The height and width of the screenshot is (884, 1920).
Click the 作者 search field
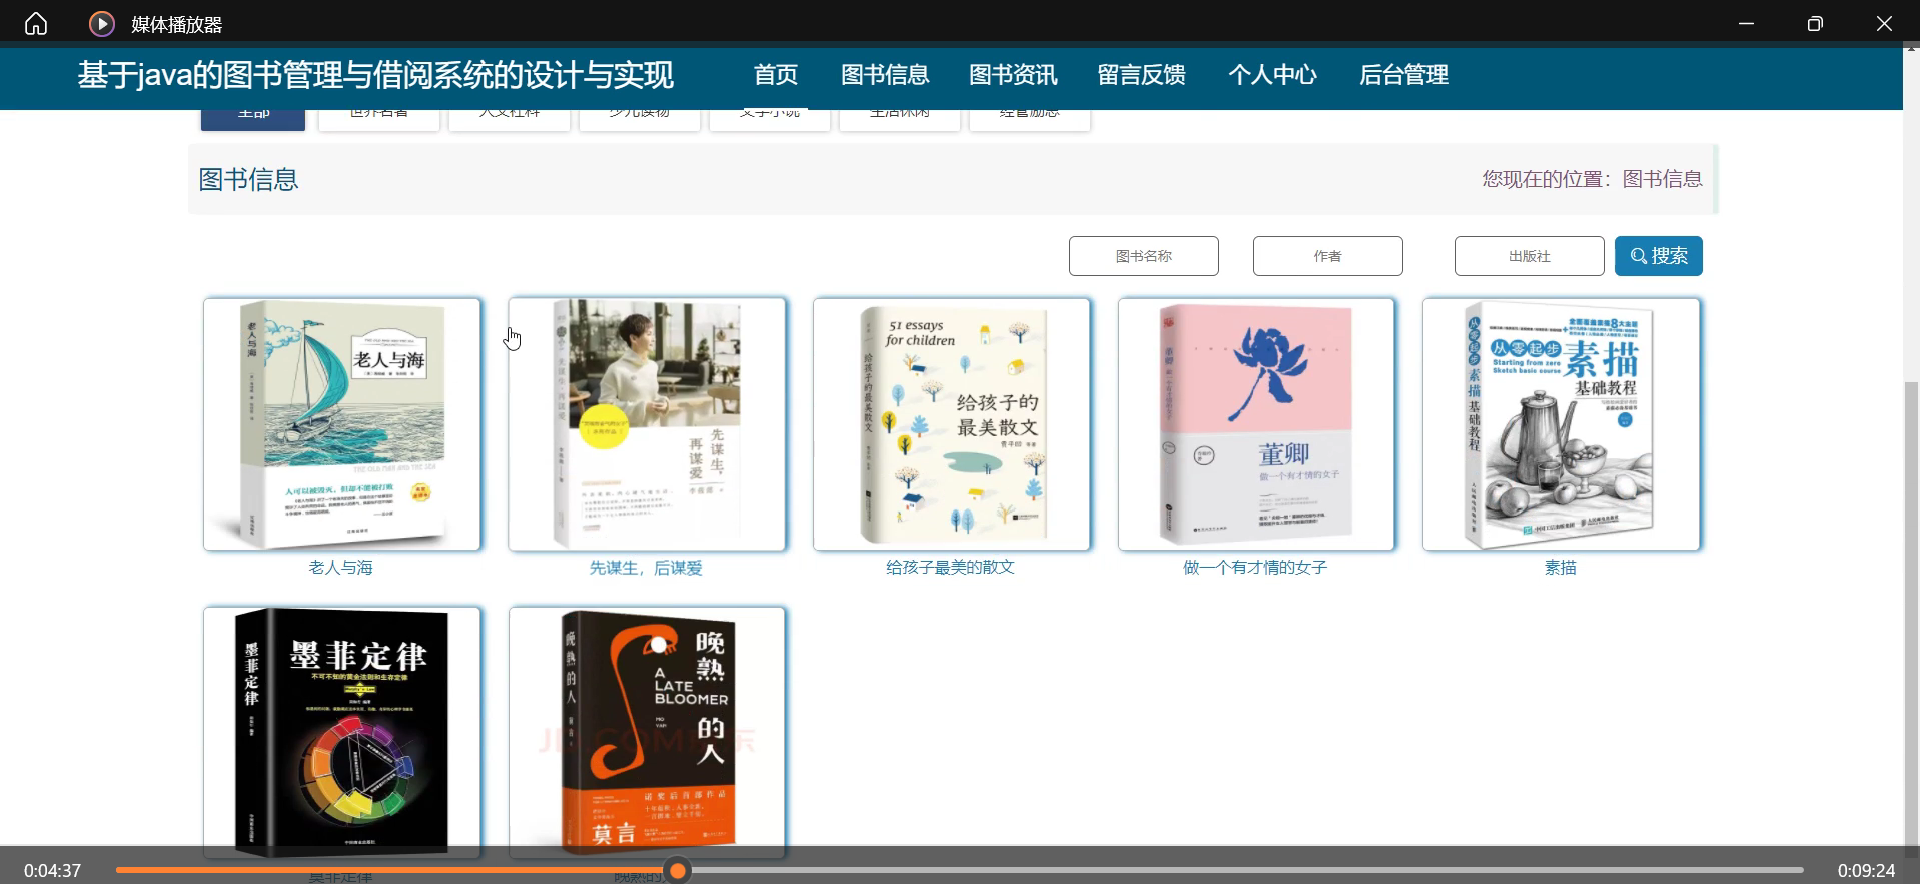[1328, 256]
